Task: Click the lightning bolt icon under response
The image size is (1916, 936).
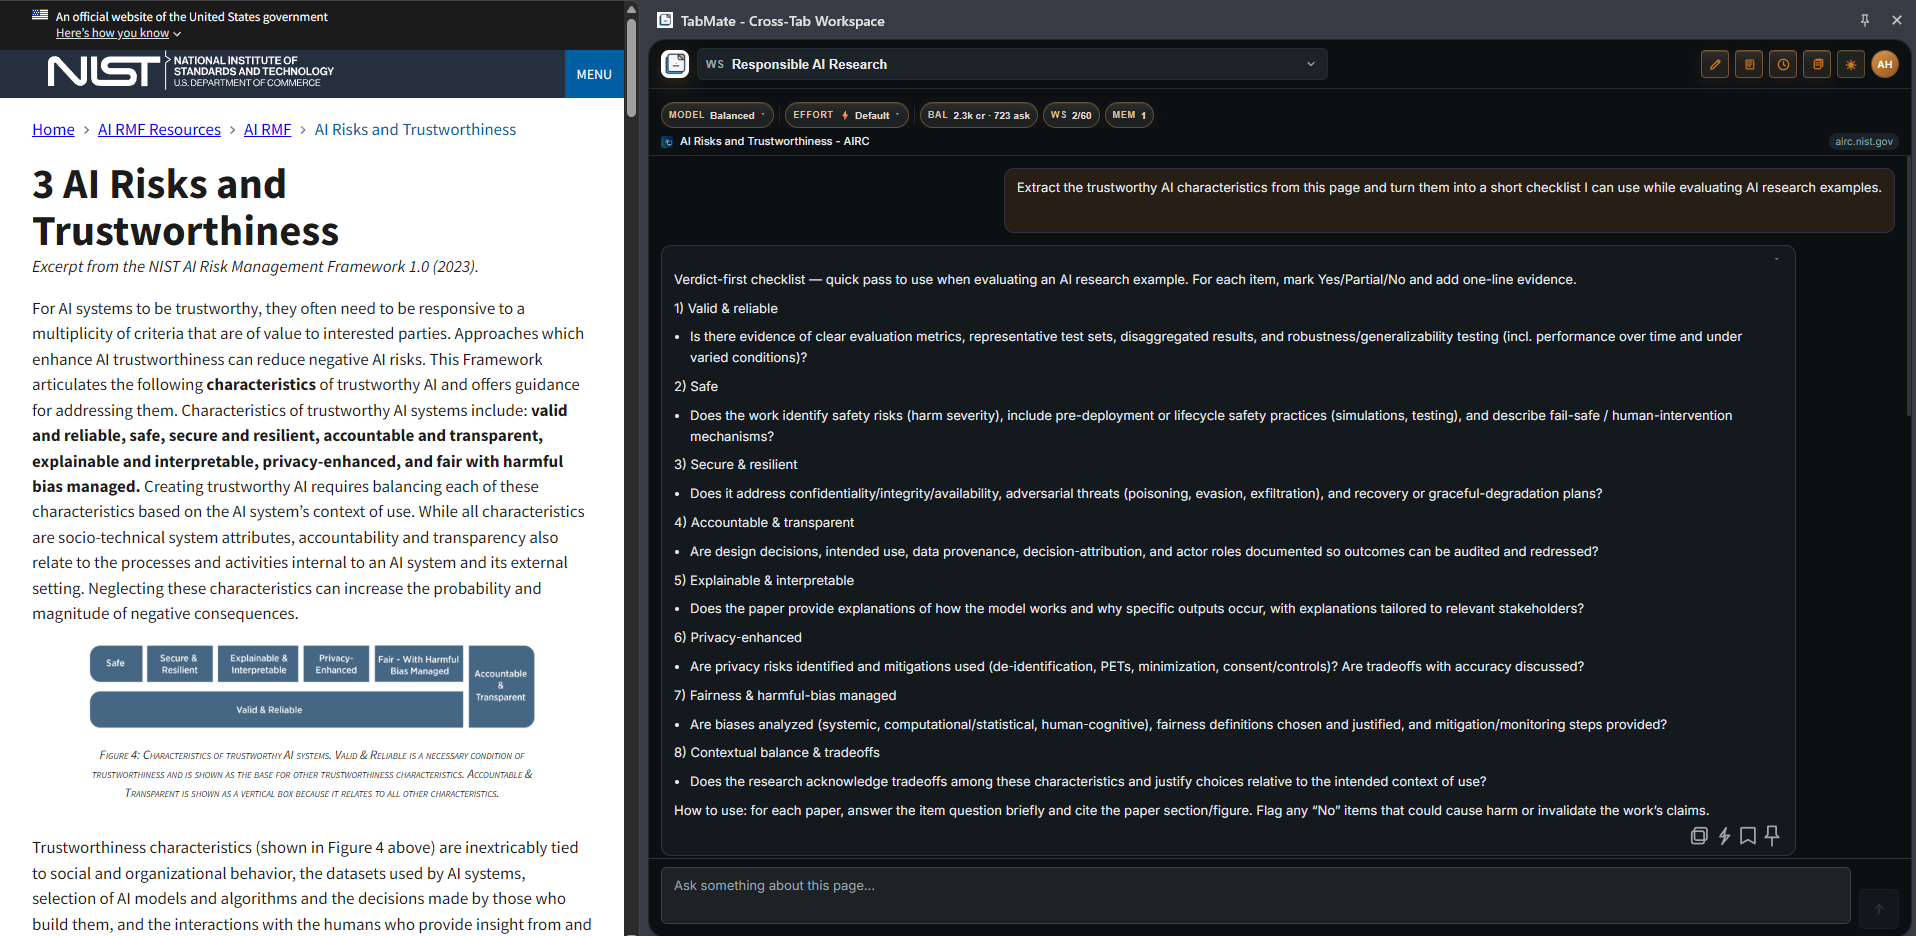Action: pyautogui.click(x=1724, y=836)
